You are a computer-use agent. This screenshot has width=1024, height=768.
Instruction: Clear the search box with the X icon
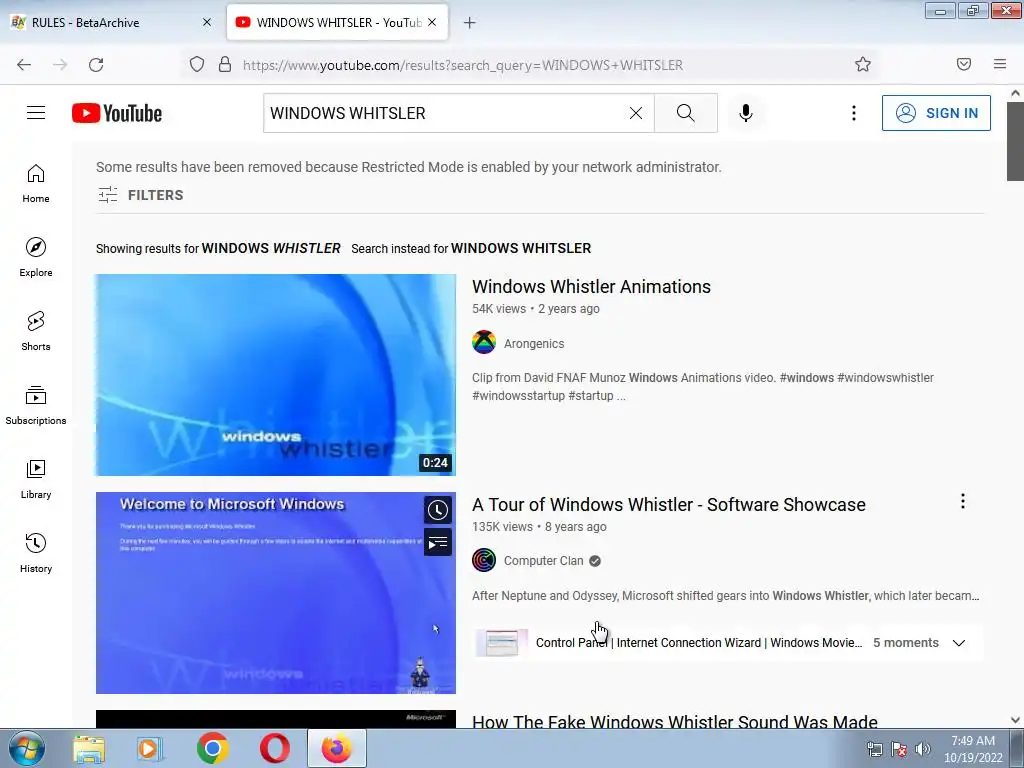click(x=635, y=113)
